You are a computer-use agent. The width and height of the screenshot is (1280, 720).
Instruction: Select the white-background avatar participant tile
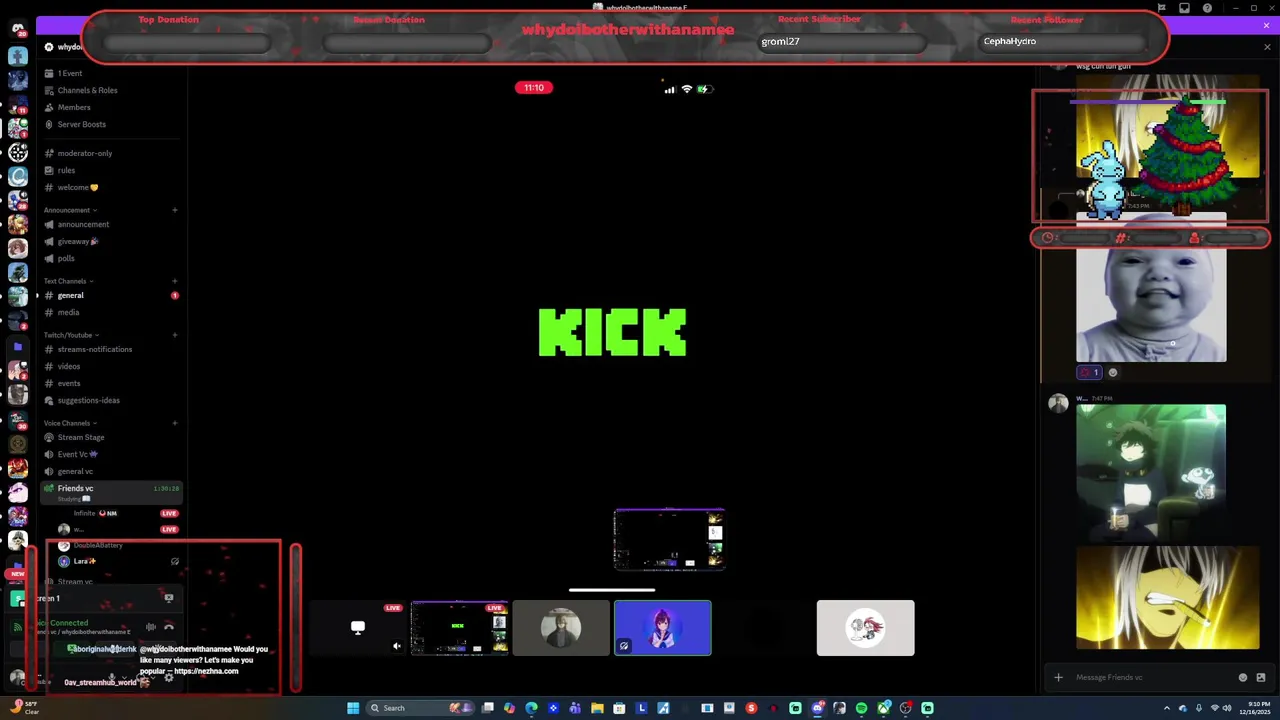point(866,628)
